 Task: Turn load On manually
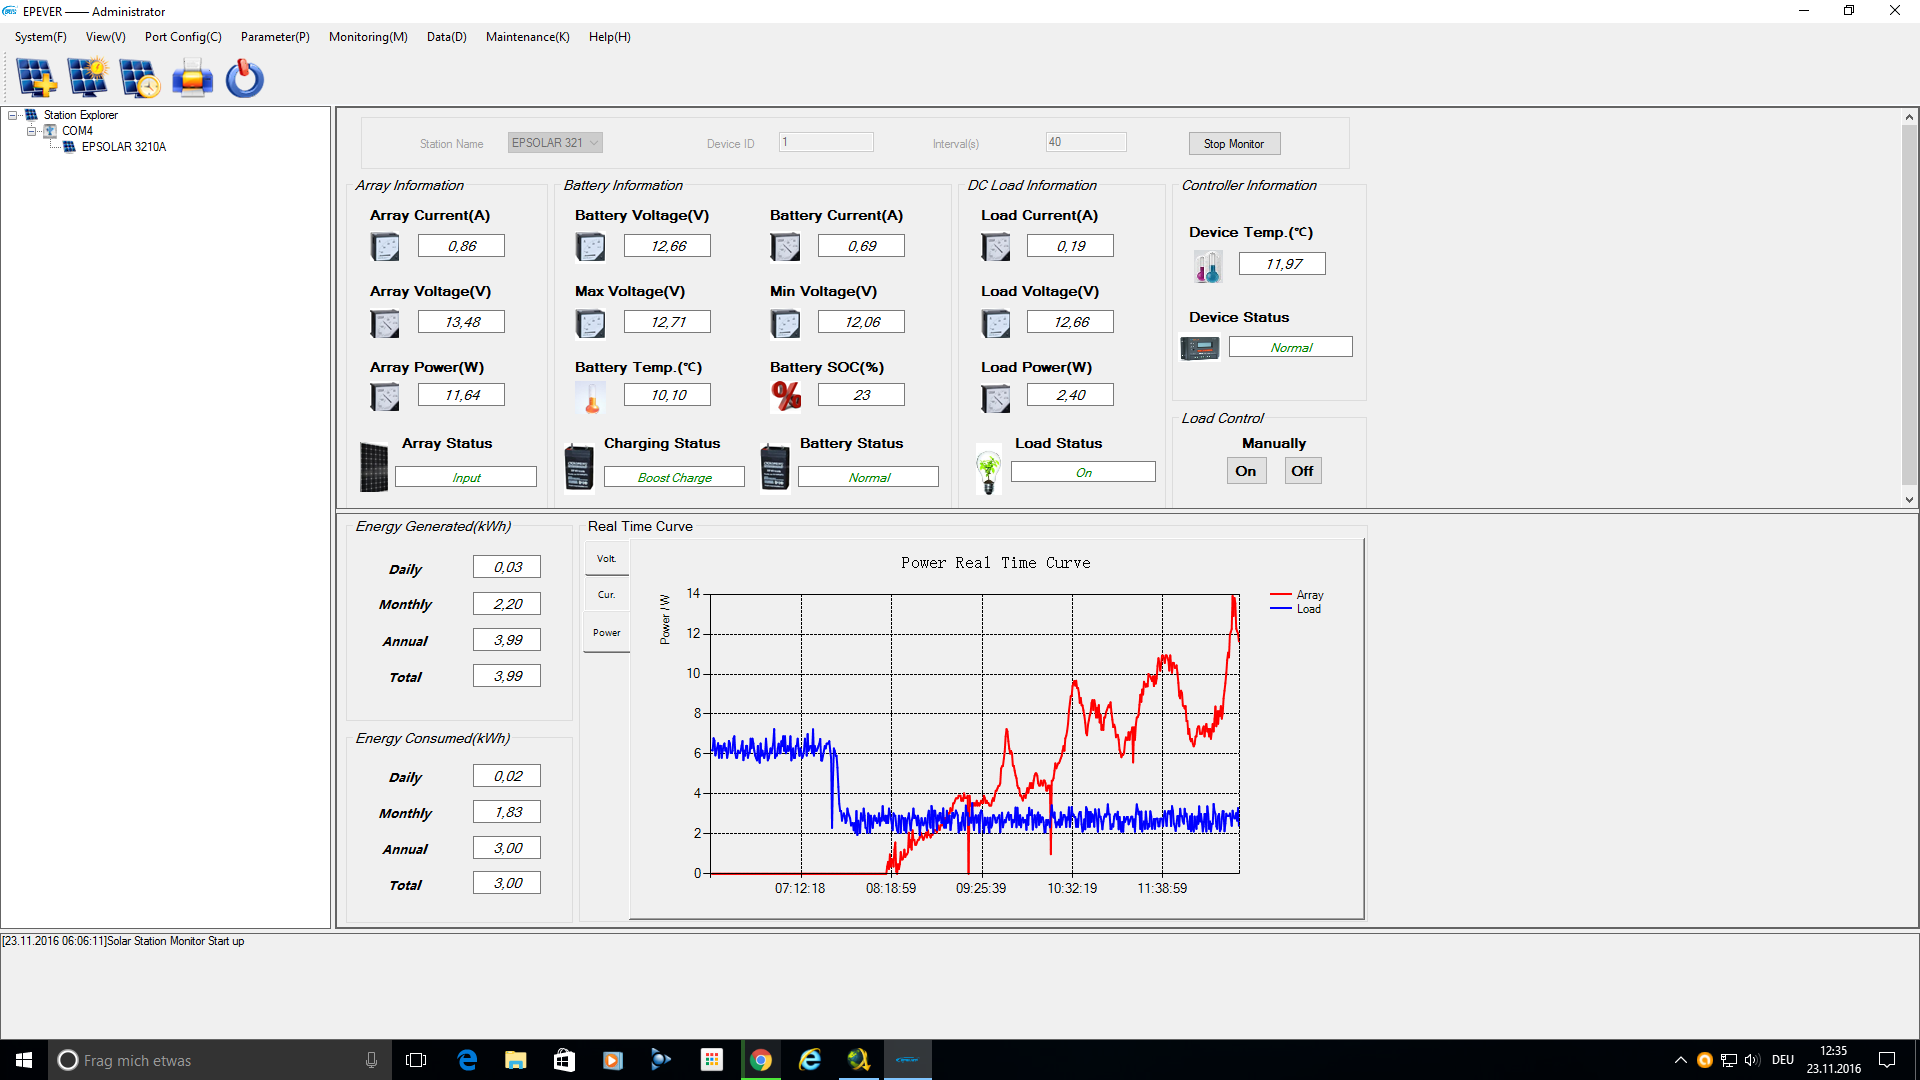click(x=1245, y=471)
